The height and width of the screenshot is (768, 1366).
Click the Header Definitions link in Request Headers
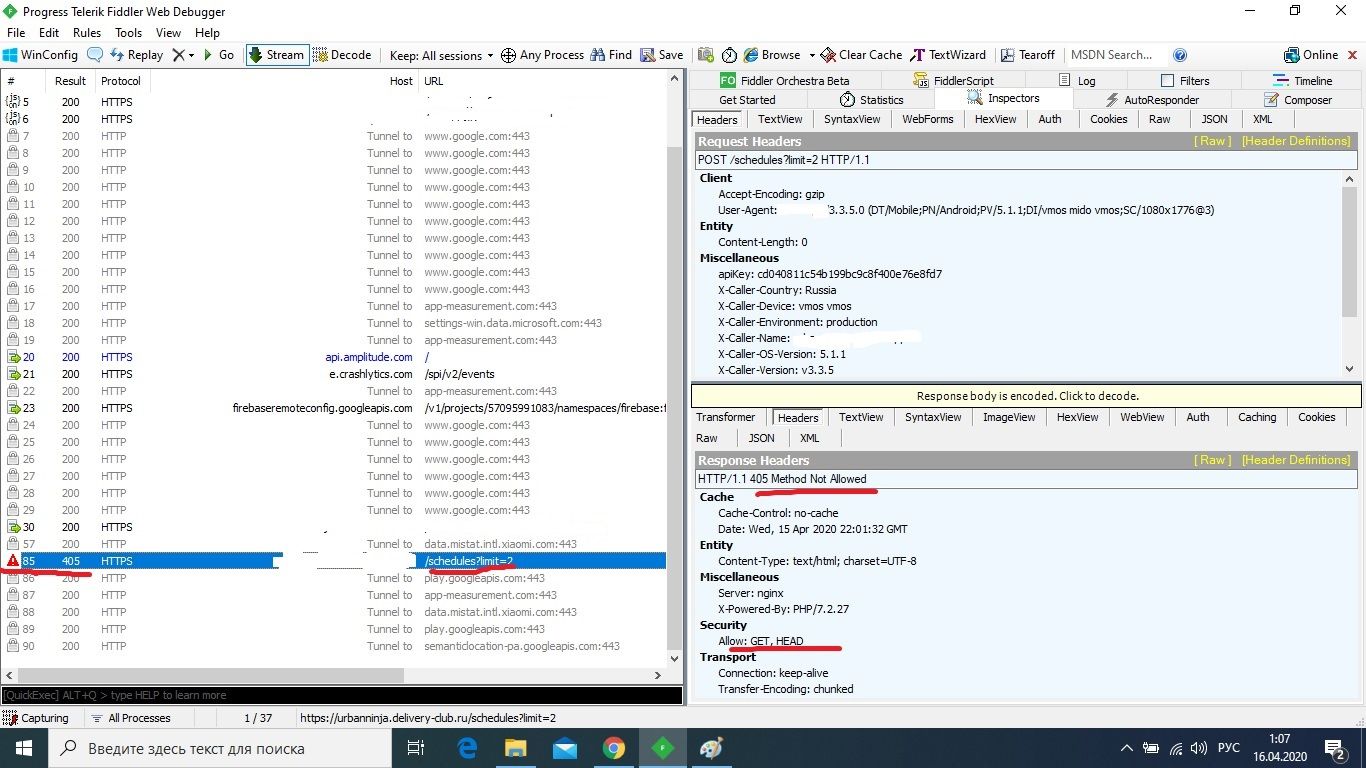(x=1296, y=141)
